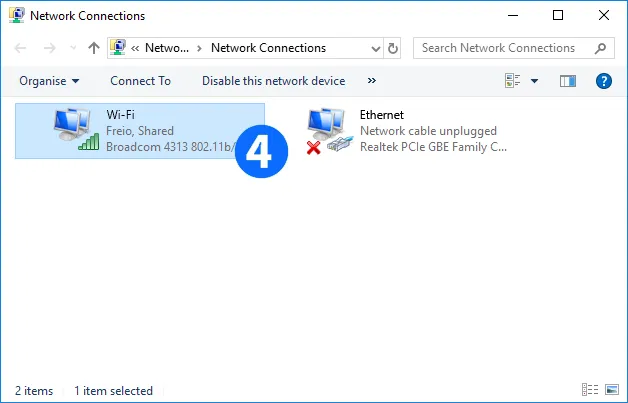Click the Change your view icon

(x=513, y=81)
